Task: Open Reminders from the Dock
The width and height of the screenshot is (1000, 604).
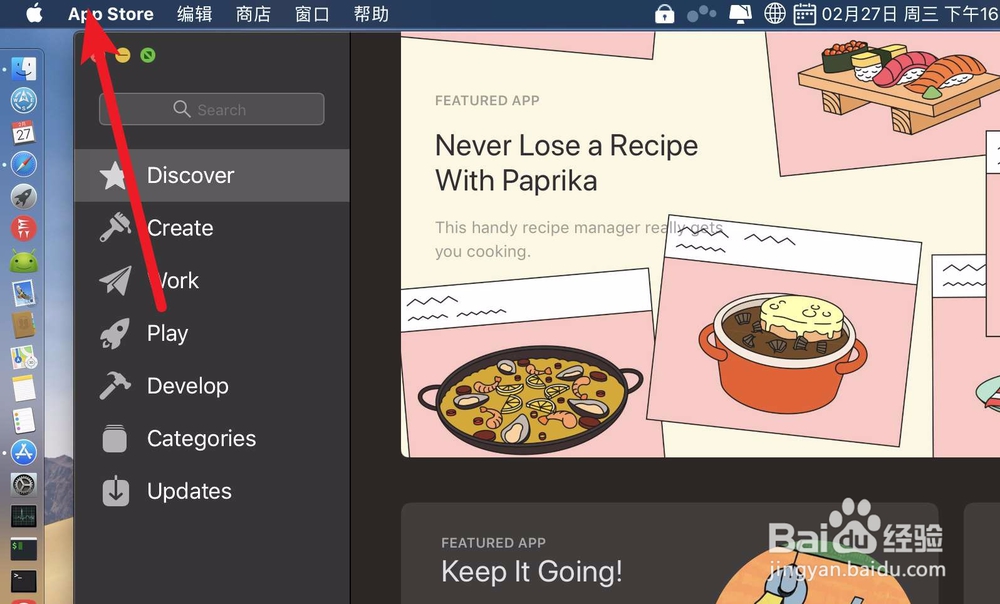Action: pos(24,420)
